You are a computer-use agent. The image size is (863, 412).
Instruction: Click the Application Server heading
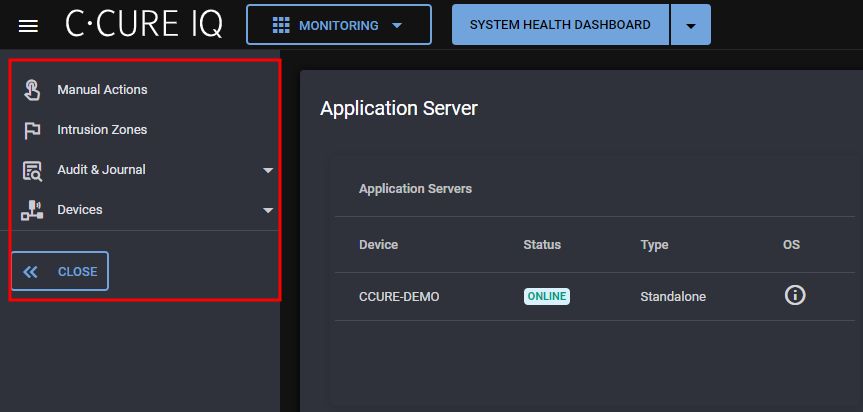(399, 108)
